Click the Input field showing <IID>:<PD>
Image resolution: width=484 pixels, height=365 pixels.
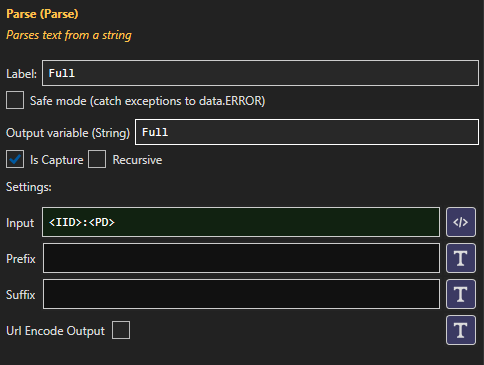[241, 222]
